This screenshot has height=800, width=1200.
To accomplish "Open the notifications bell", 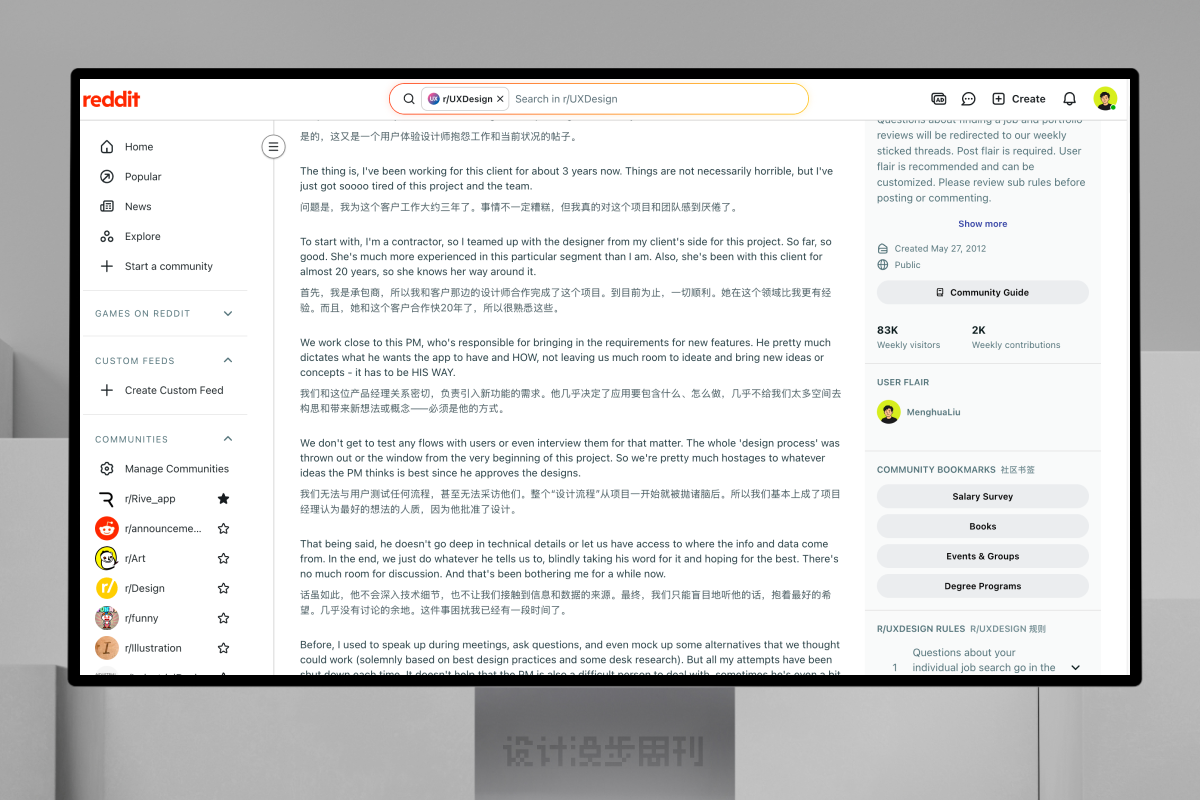I will click(x=1069, y=99).
